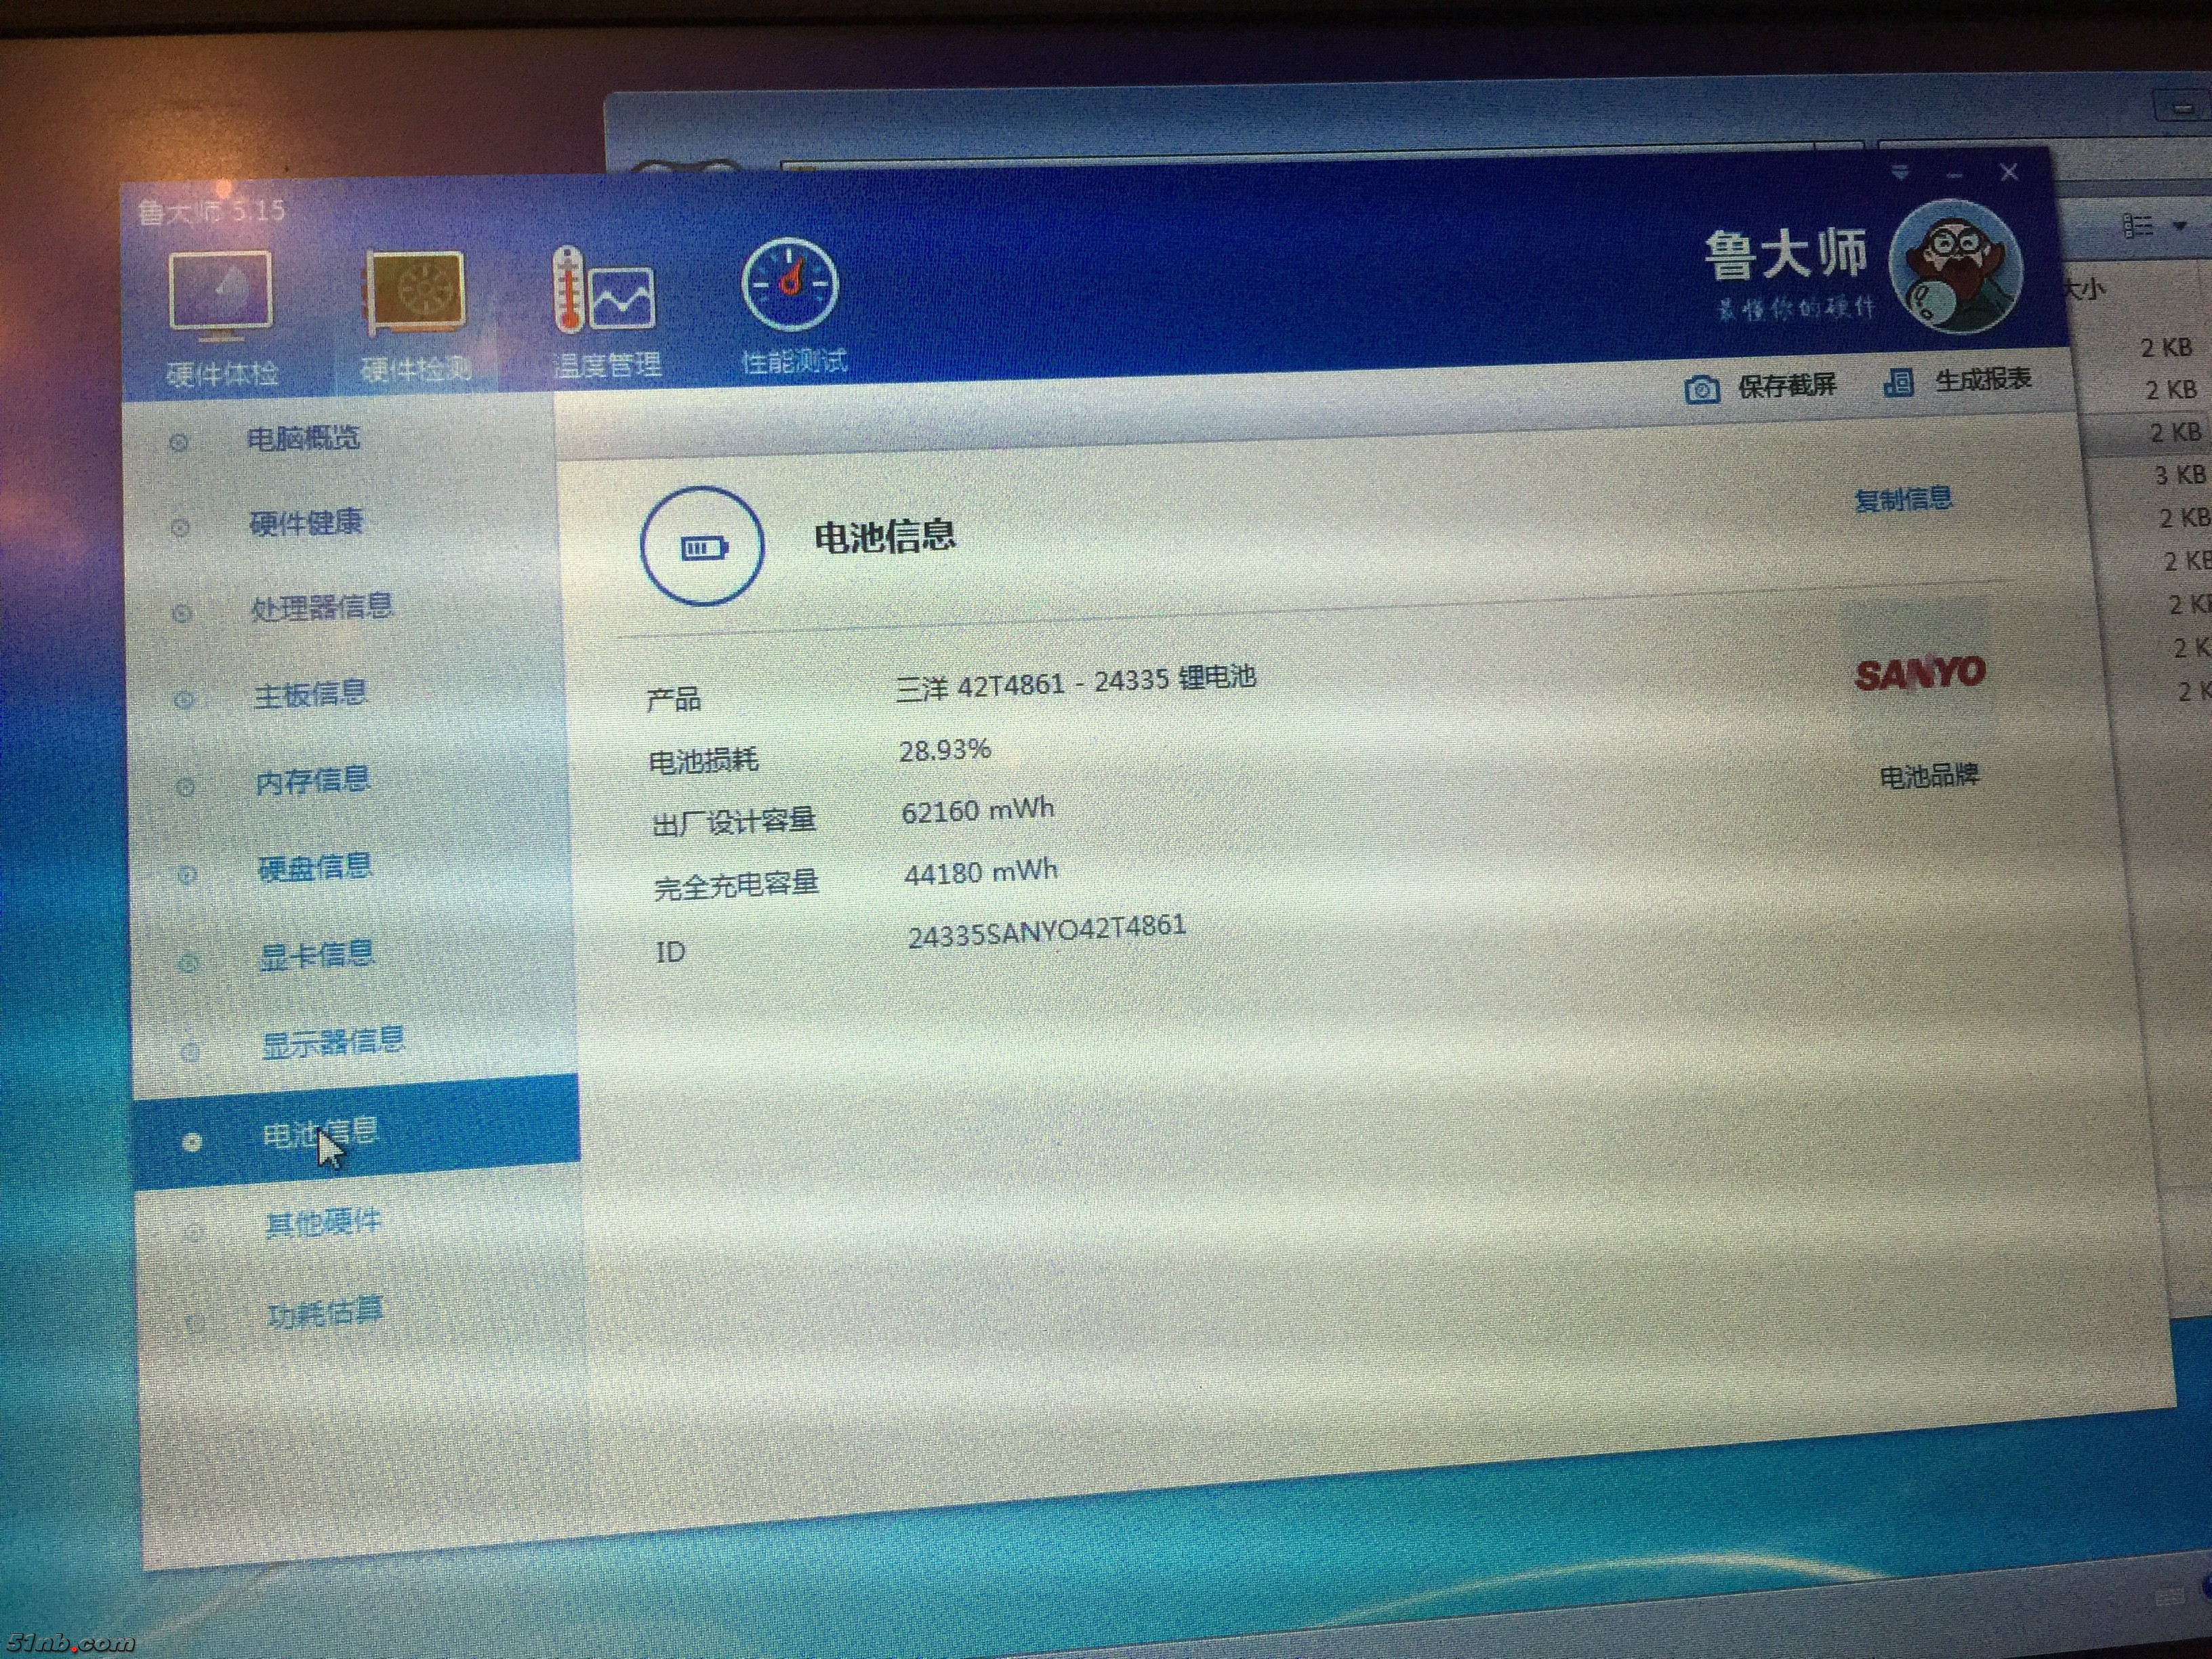Close the 鲁大师 window

[x=2009, y=172]
